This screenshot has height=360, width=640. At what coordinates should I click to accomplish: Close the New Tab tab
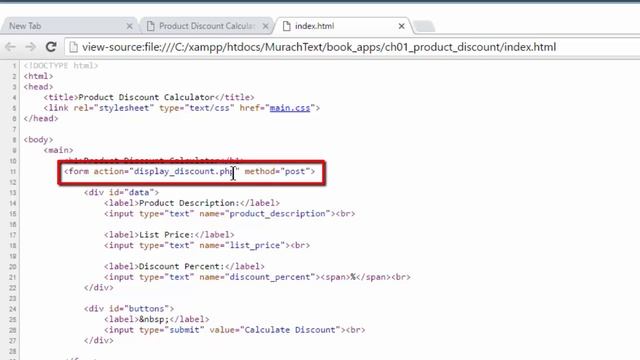[x=129, y=26]
